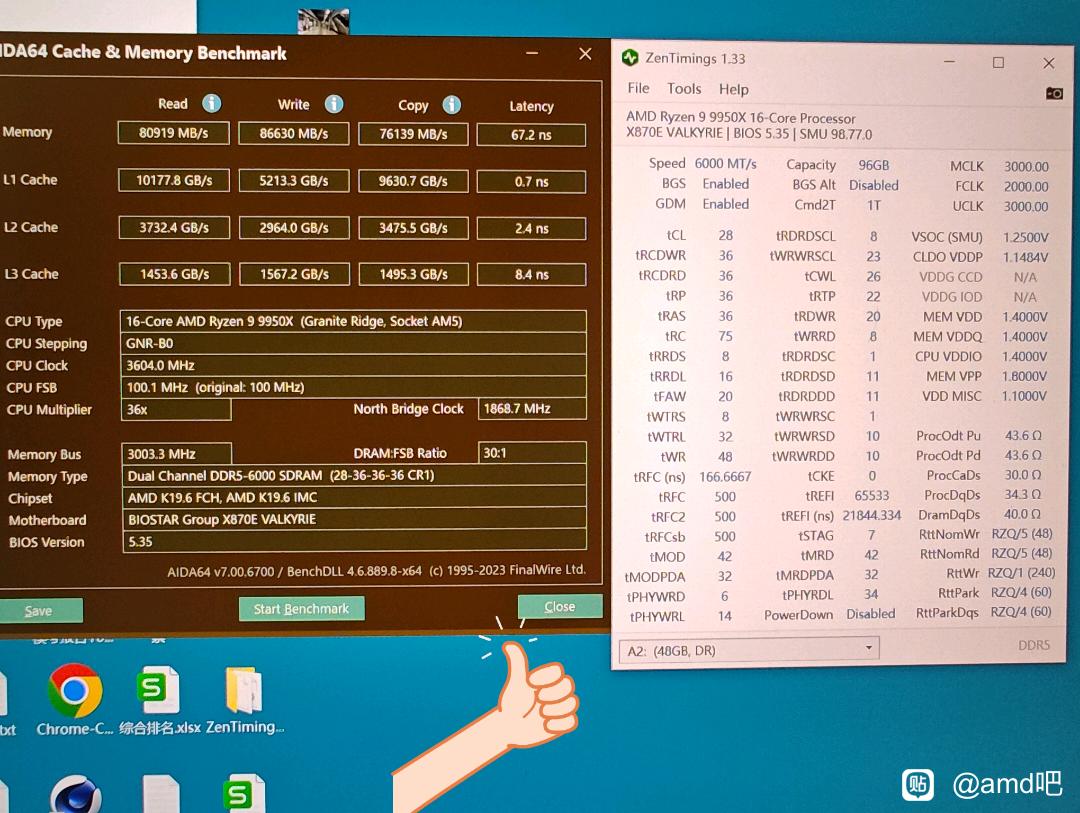Click L1 Cache read 10177.8 GB/s

174,181
